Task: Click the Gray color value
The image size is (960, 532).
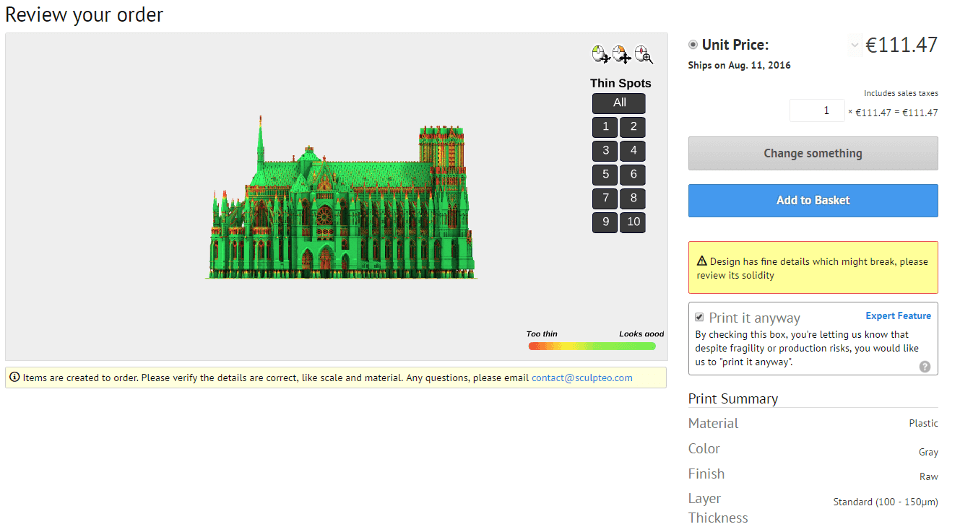Action: [928, 452]
